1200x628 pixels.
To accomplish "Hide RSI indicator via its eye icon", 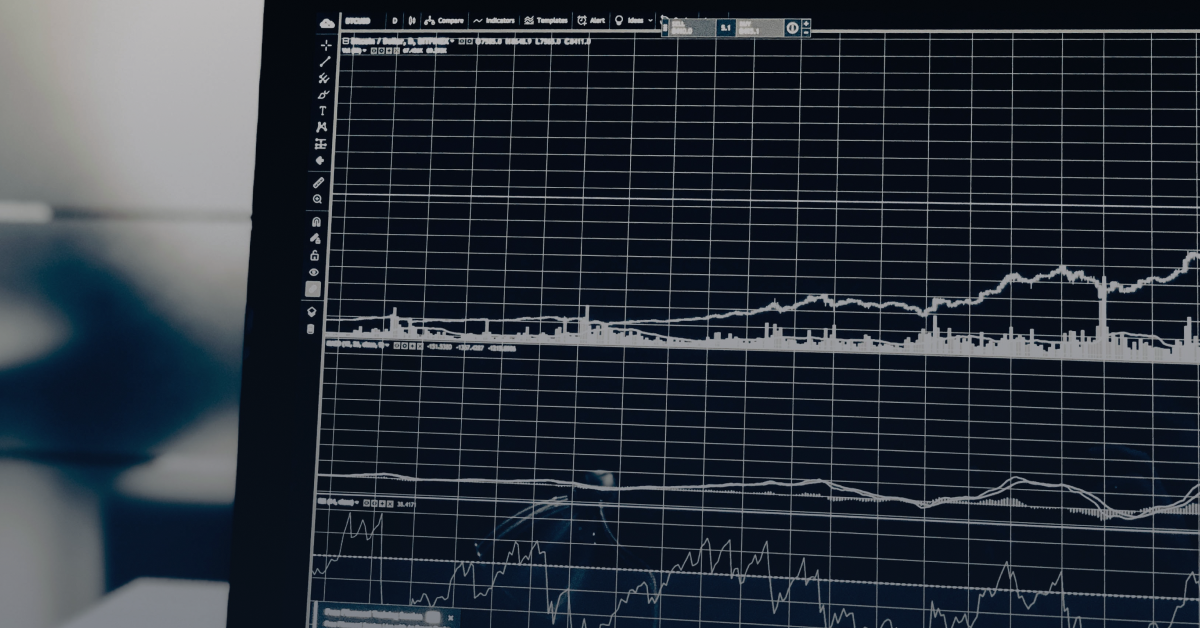I will pos(367,503).
